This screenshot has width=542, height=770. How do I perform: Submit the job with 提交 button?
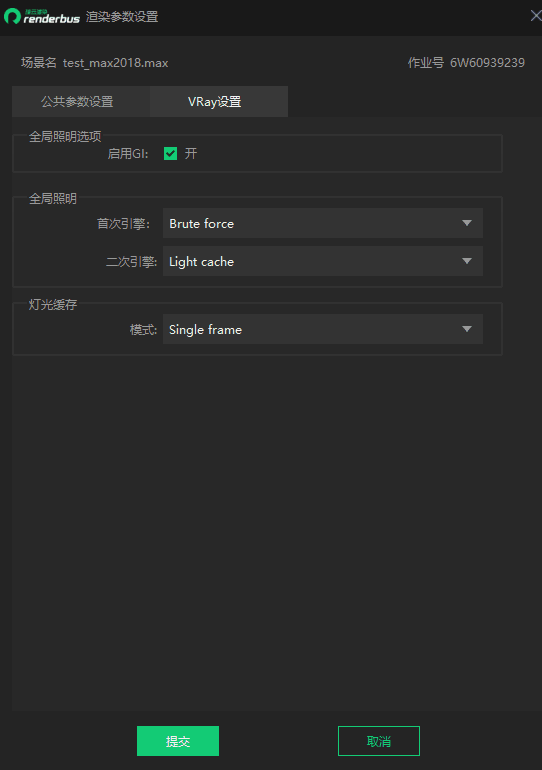(178, 741)
